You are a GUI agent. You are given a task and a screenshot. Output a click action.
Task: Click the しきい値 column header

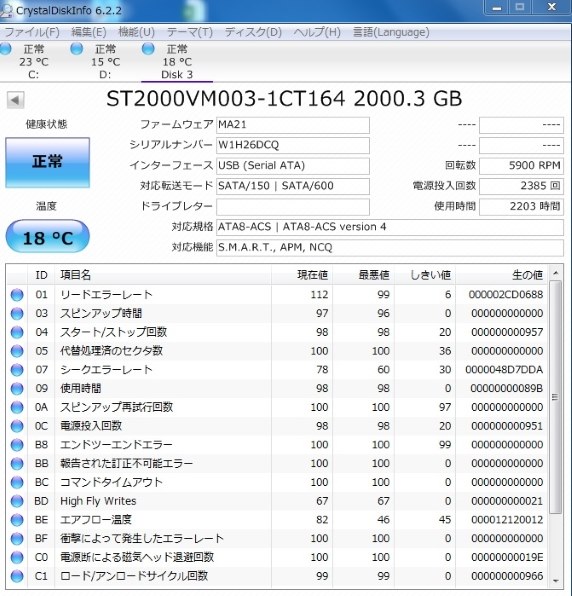tap(425, 275)
